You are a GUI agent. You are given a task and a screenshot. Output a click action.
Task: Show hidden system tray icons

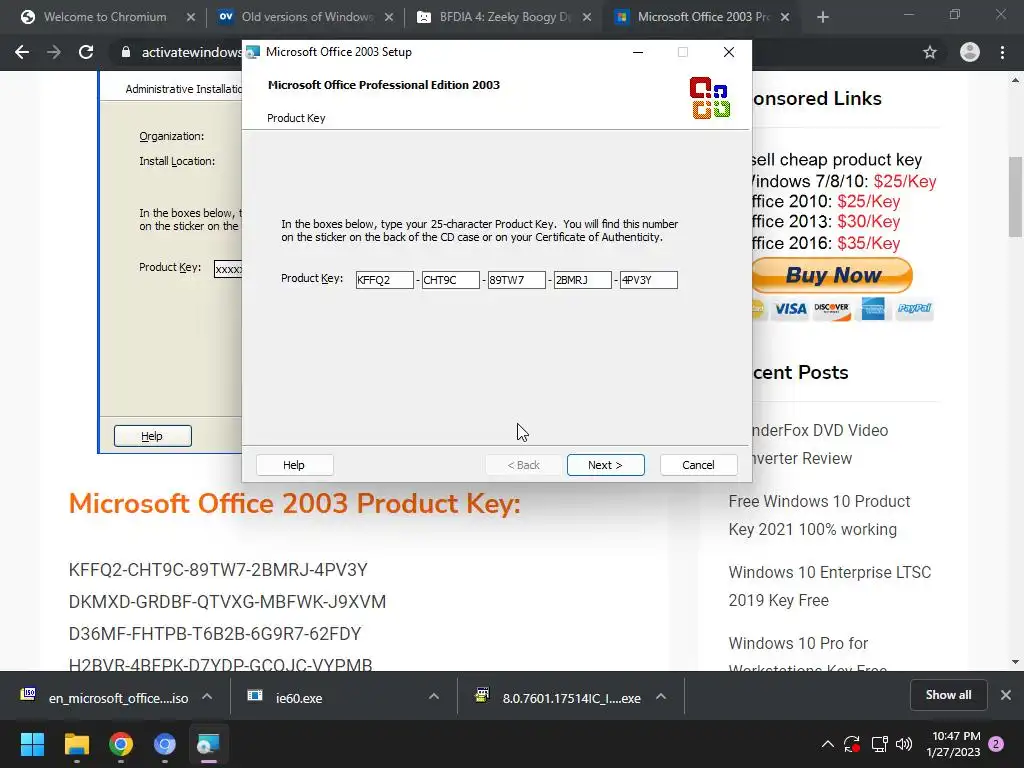[x=827, y=744]
